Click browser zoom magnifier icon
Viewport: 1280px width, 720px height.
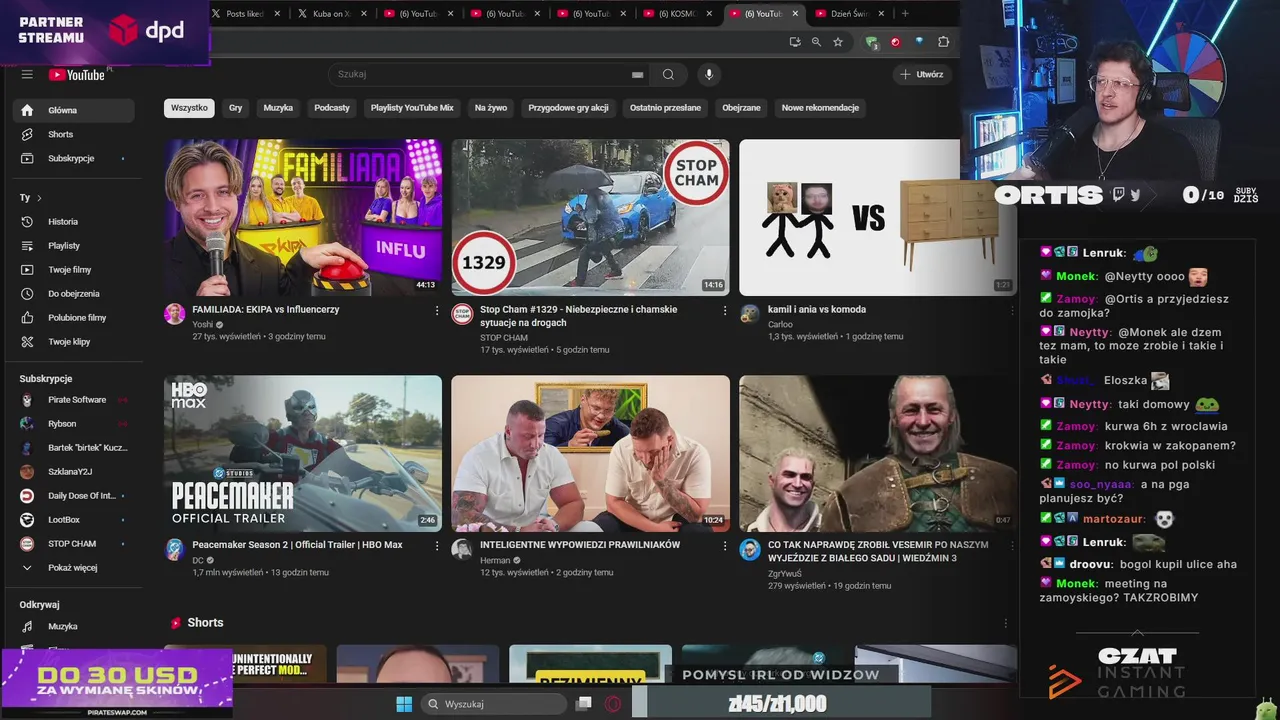click(816, 42)
